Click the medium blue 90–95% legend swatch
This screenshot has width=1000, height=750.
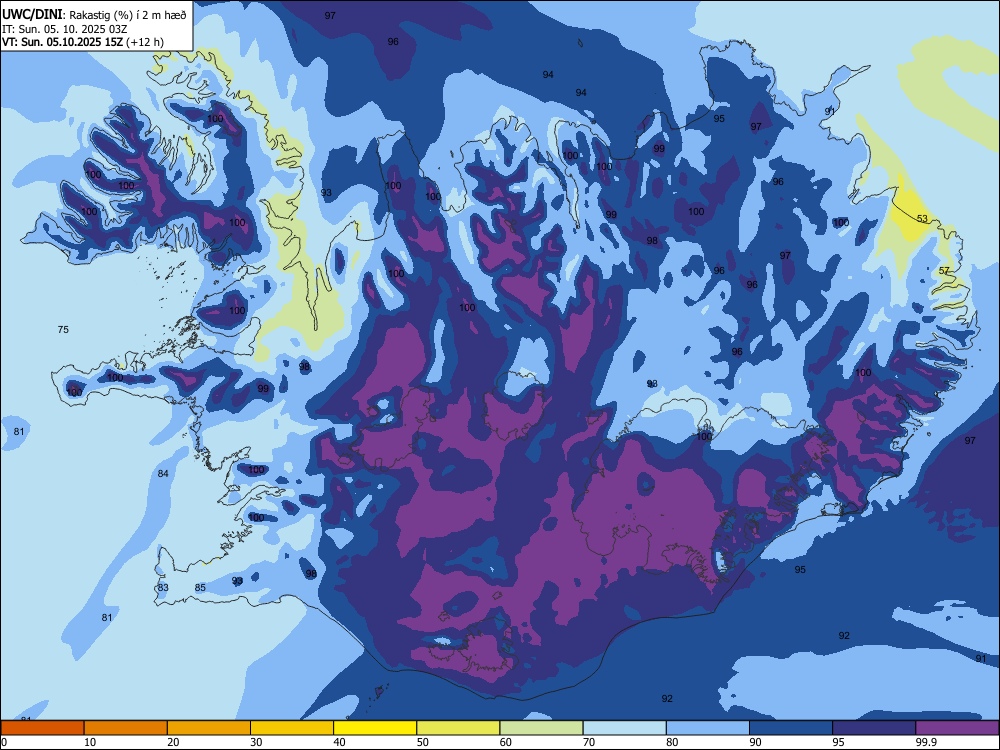[791, 728]
